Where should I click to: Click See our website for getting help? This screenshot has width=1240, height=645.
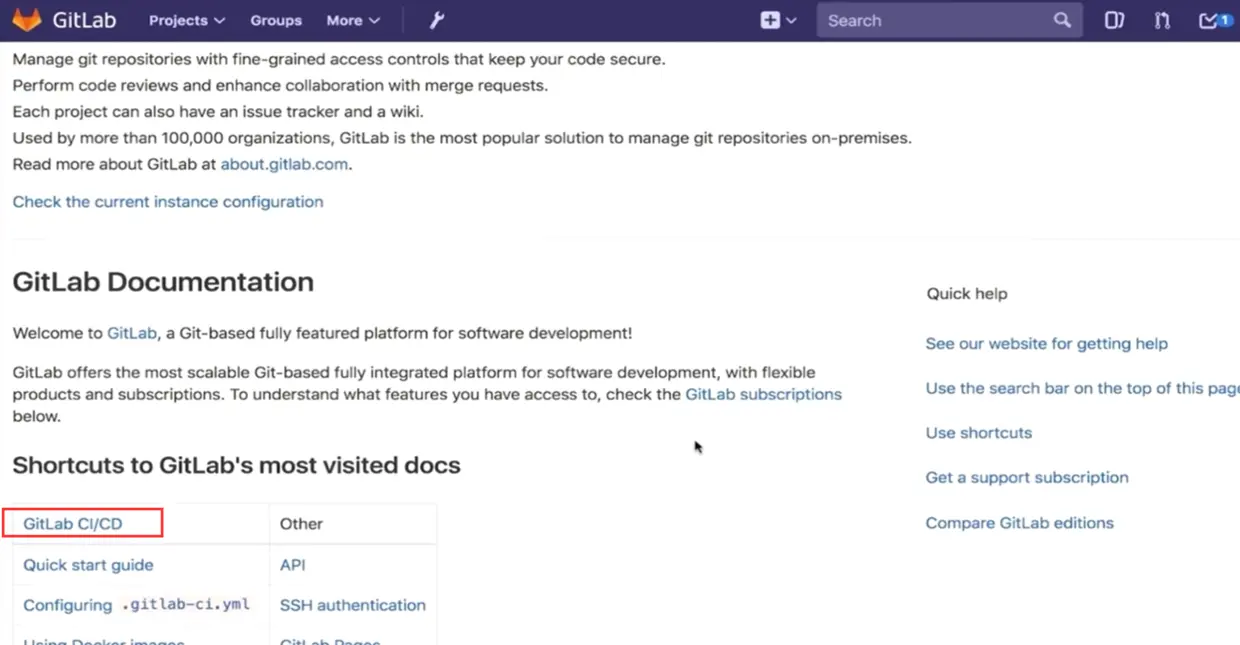(x=1047, y=343)
